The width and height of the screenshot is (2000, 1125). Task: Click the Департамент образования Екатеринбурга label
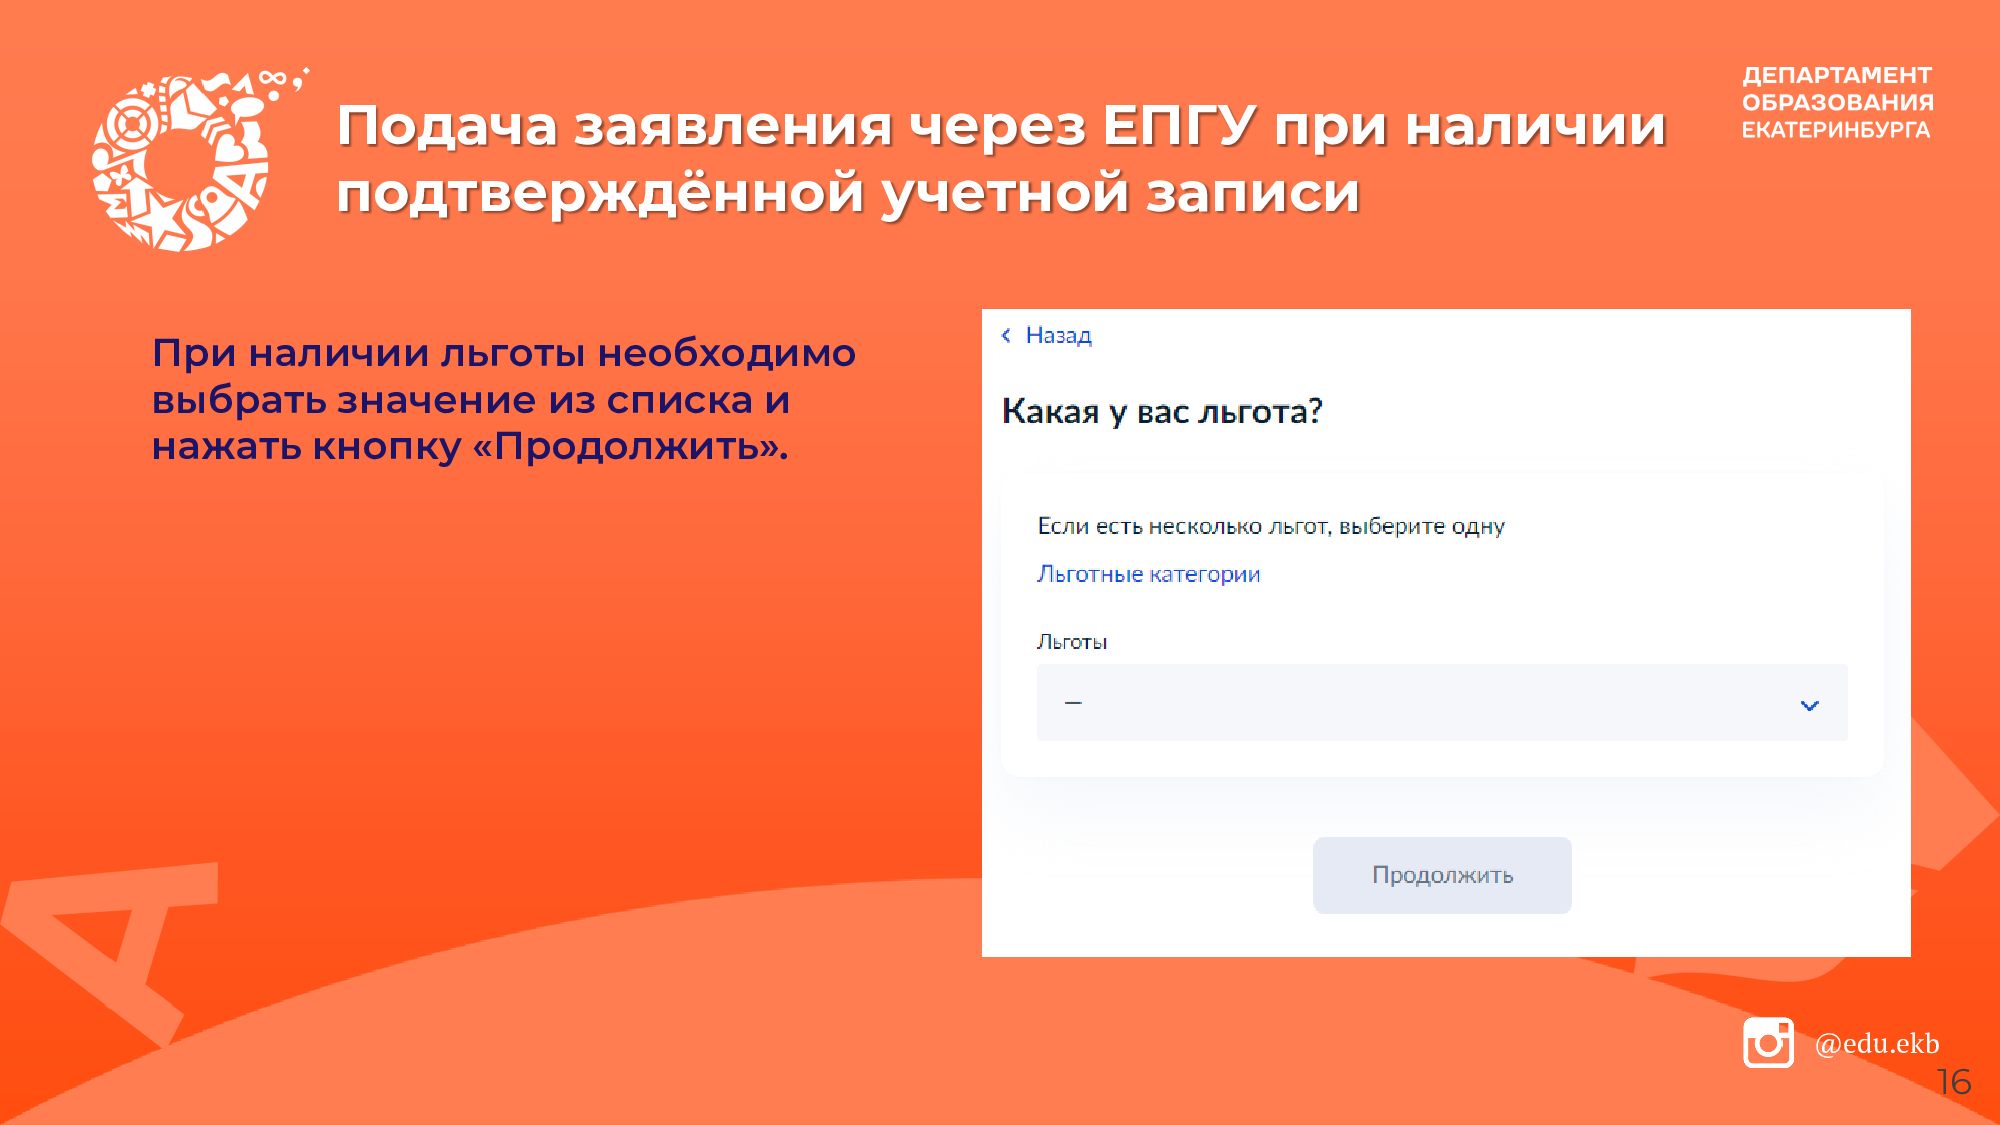[1837, 103]
